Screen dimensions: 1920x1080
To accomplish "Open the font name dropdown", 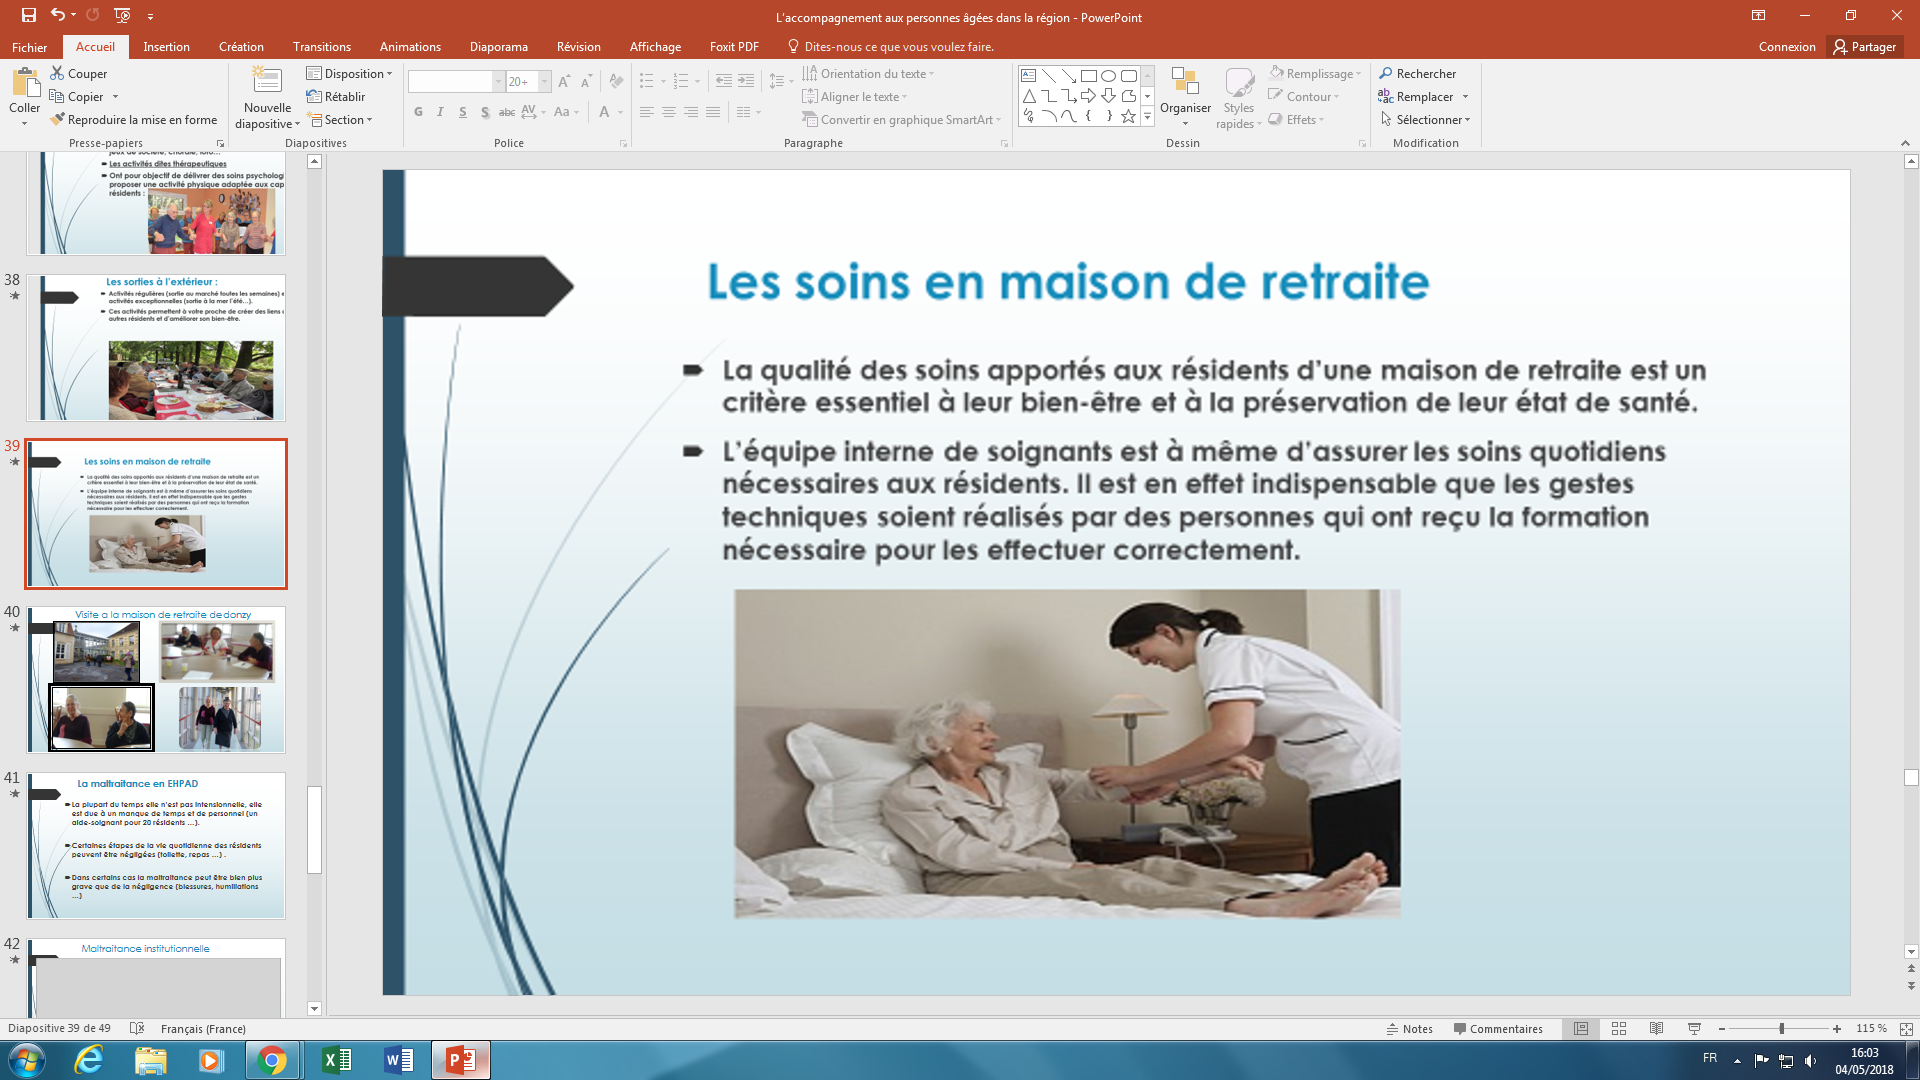I will point(498,82).
